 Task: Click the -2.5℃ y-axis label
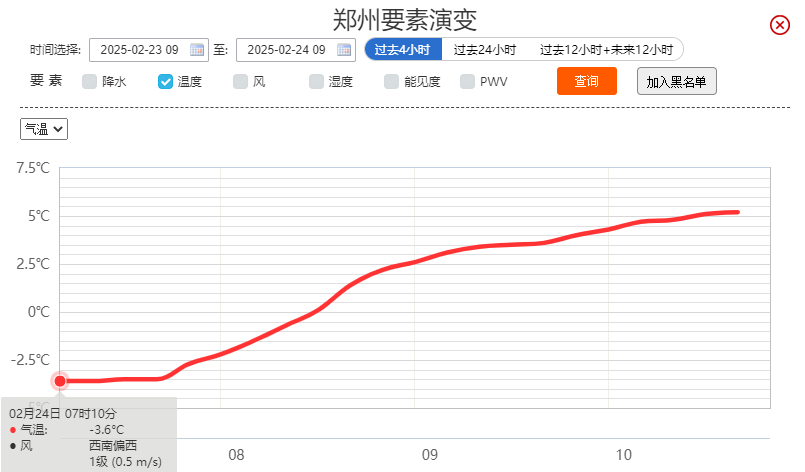[x=30, y=360]
